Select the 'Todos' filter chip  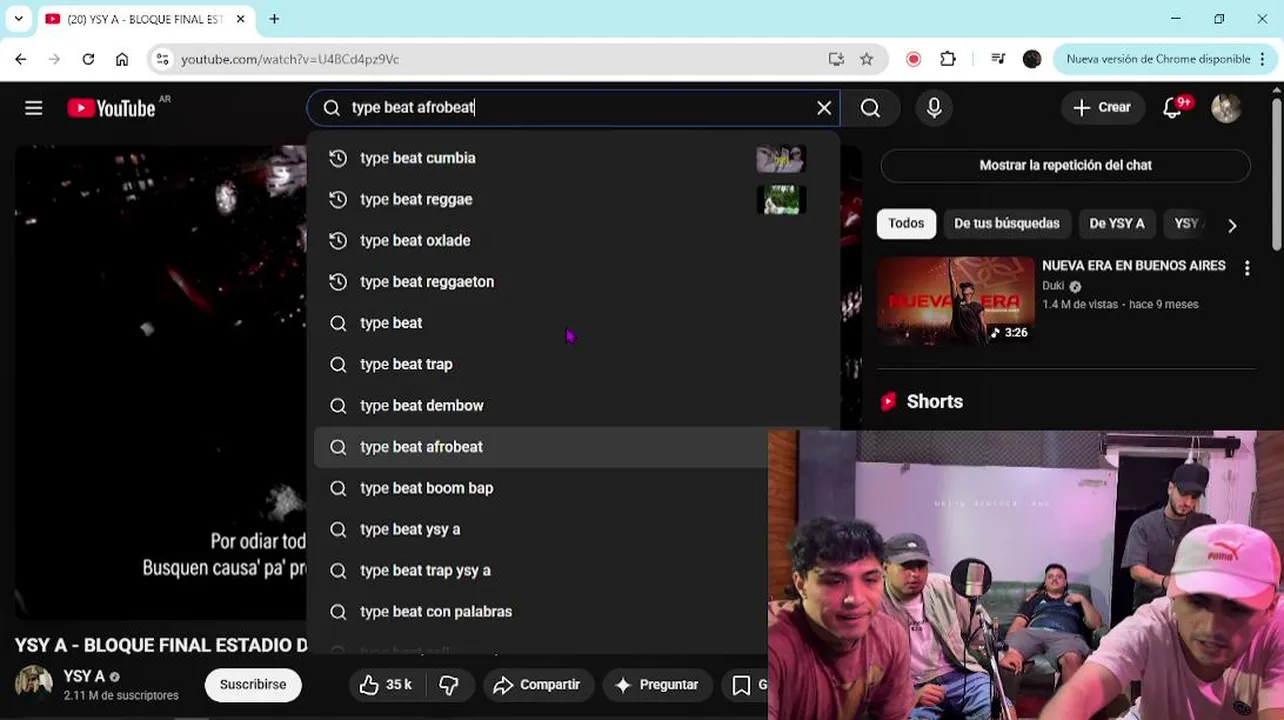pyautogui.click(x=906, y=223)
